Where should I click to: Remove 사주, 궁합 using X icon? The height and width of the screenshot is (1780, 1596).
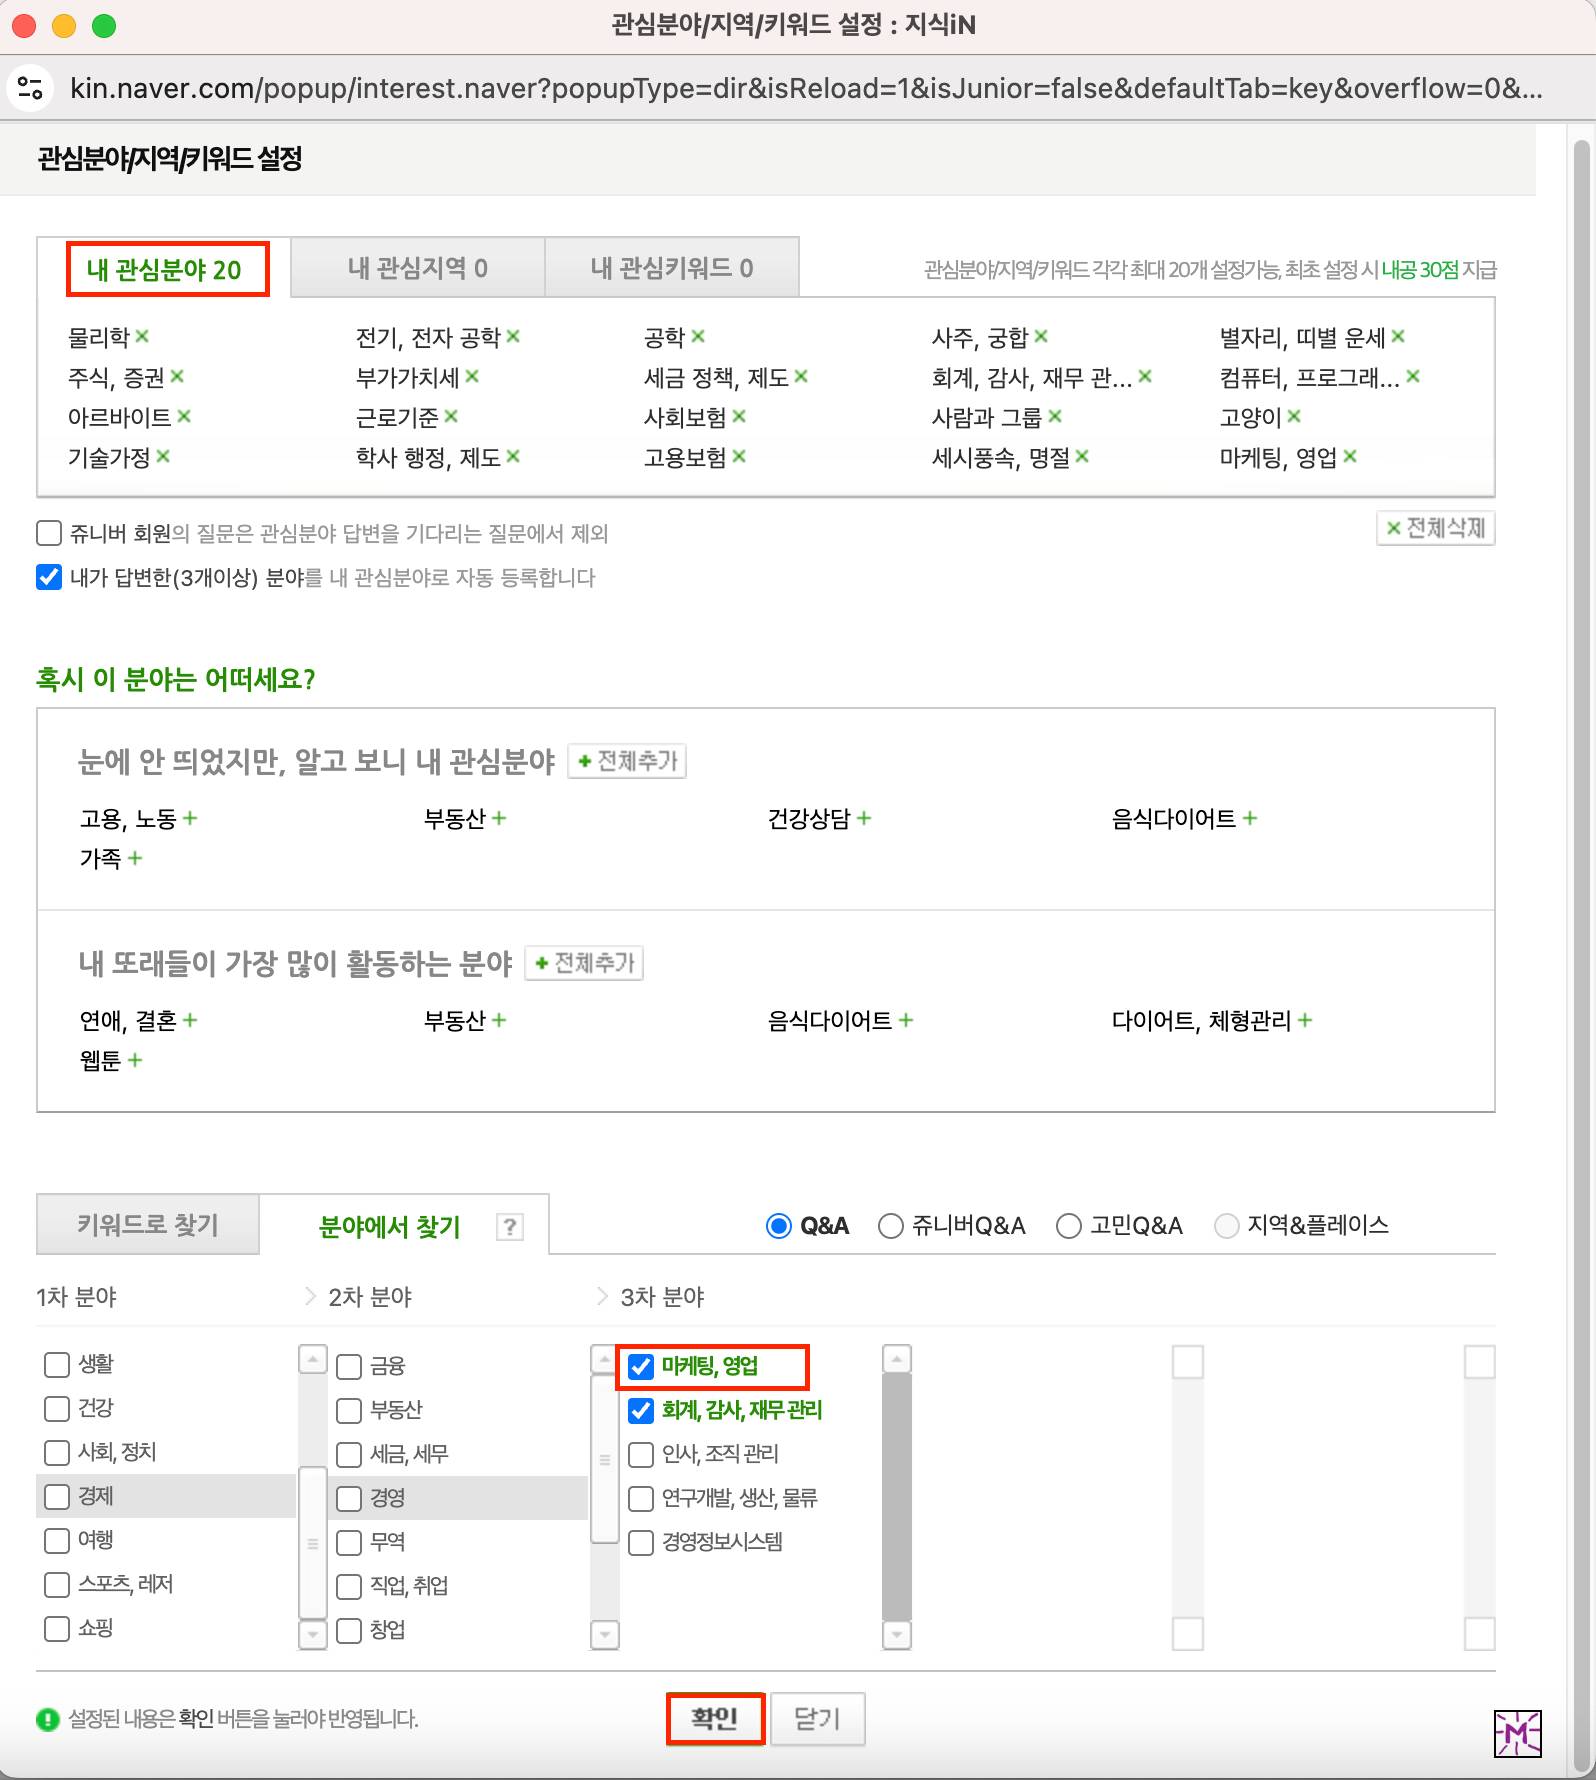click(x=1041, y=337)
